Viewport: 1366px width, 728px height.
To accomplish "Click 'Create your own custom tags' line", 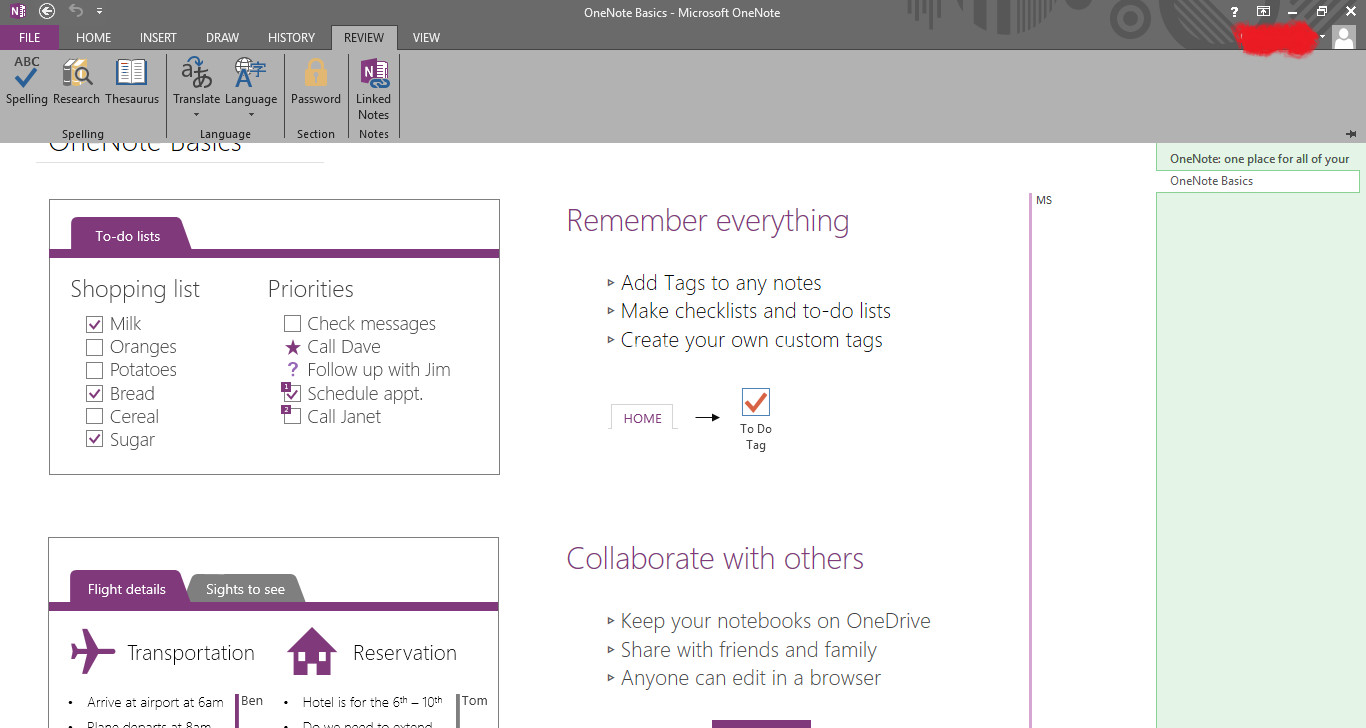I will point(751,340).
